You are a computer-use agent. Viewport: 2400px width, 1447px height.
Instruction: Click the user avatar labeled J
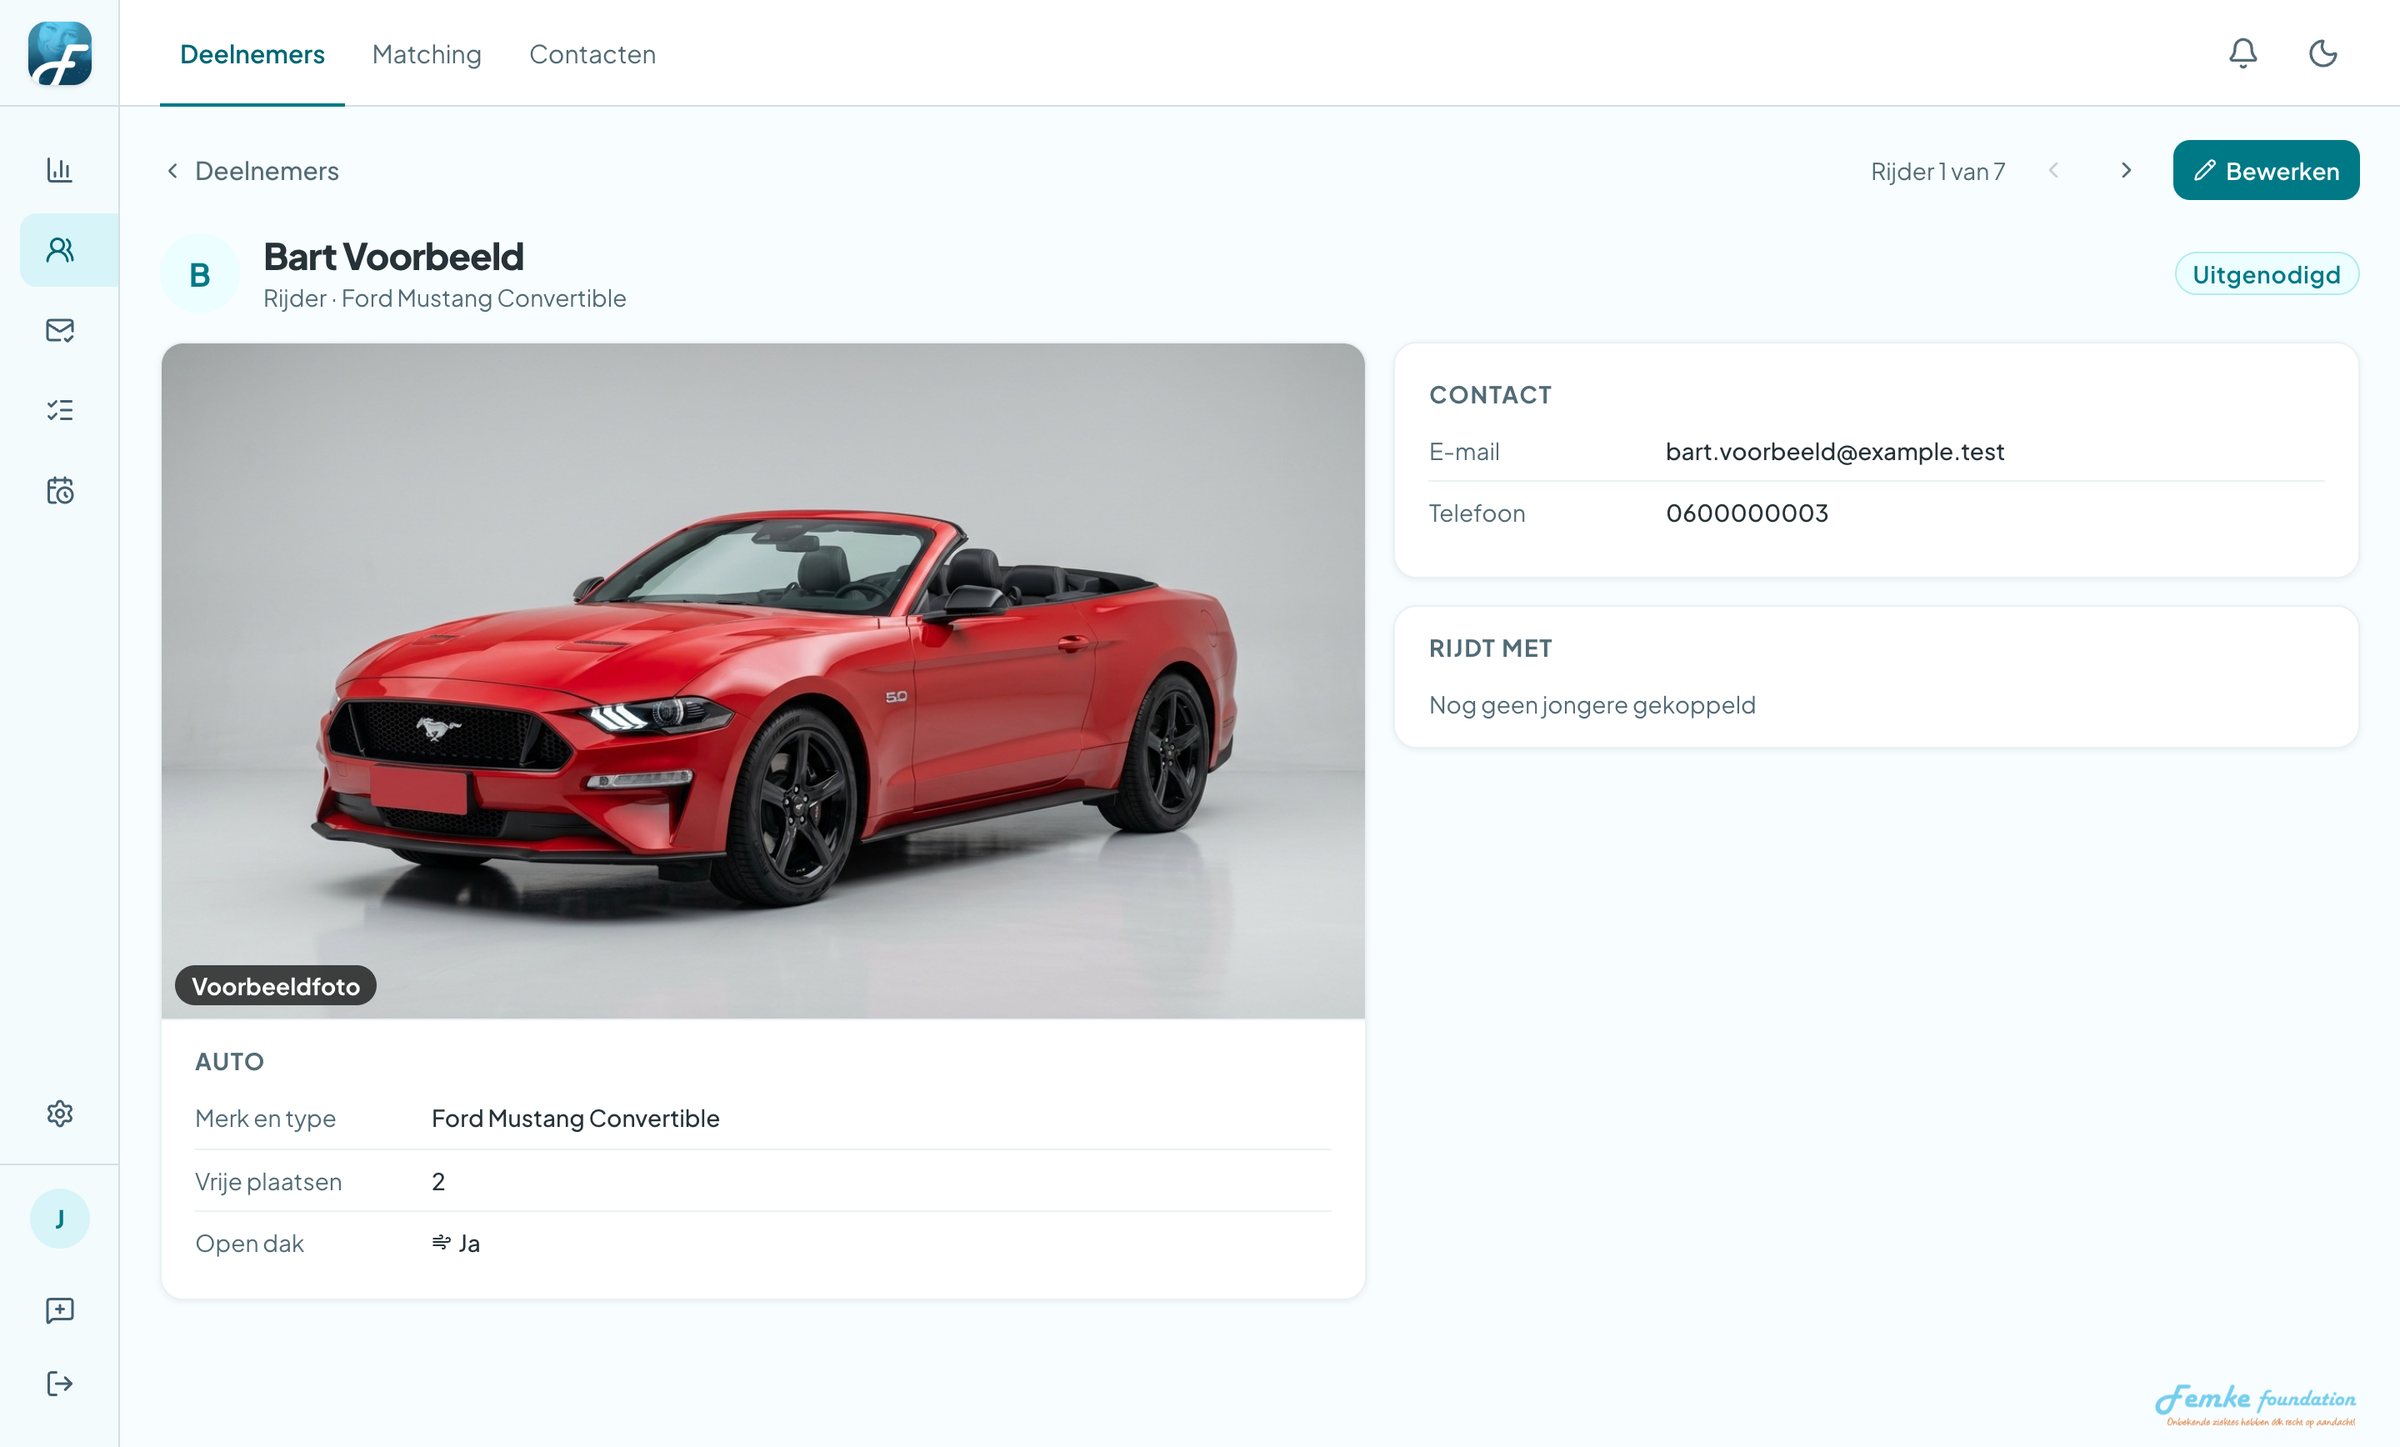[x=60, y=1218]
